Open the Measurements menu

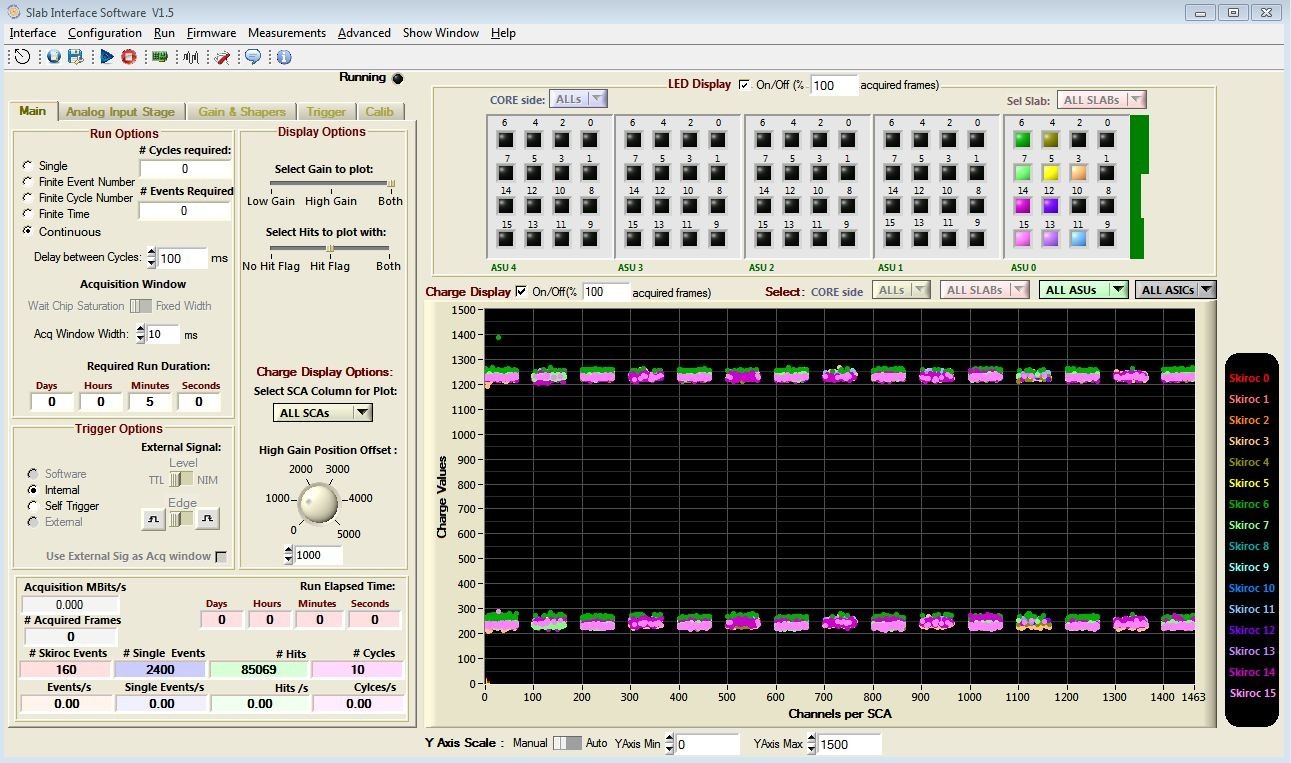pyautogui.click(x=287, y=33)
